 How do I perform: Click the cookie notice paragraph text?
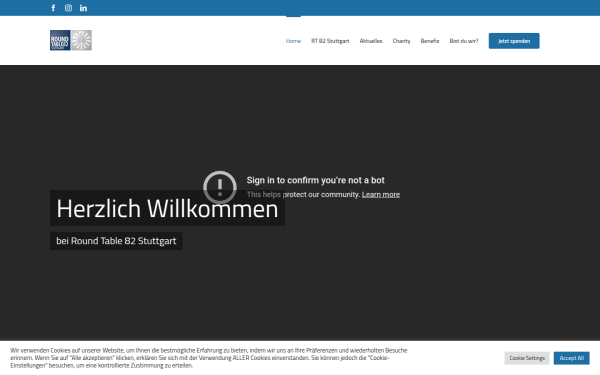point(209,358)
